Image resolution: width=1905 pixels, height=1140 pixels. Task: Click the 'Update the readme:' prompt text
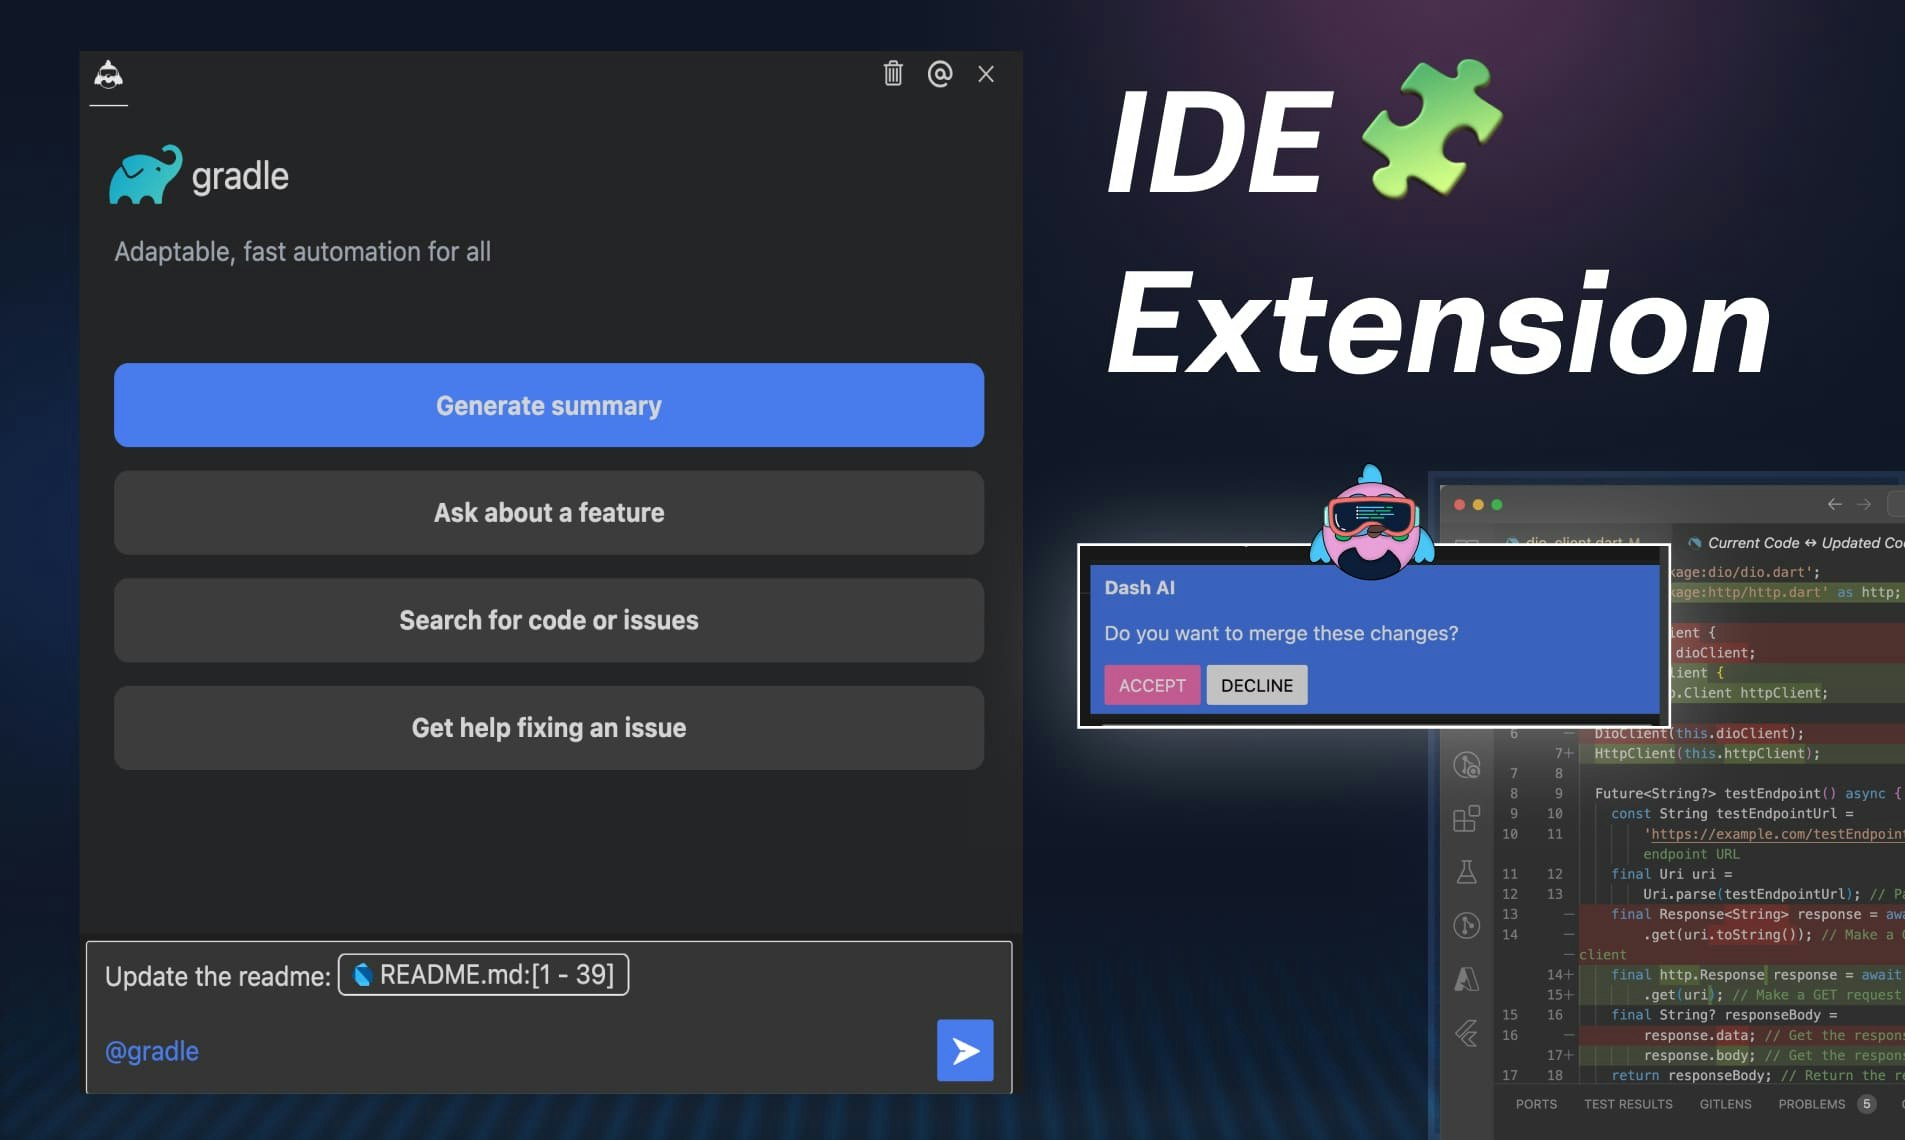pos(217,976)
